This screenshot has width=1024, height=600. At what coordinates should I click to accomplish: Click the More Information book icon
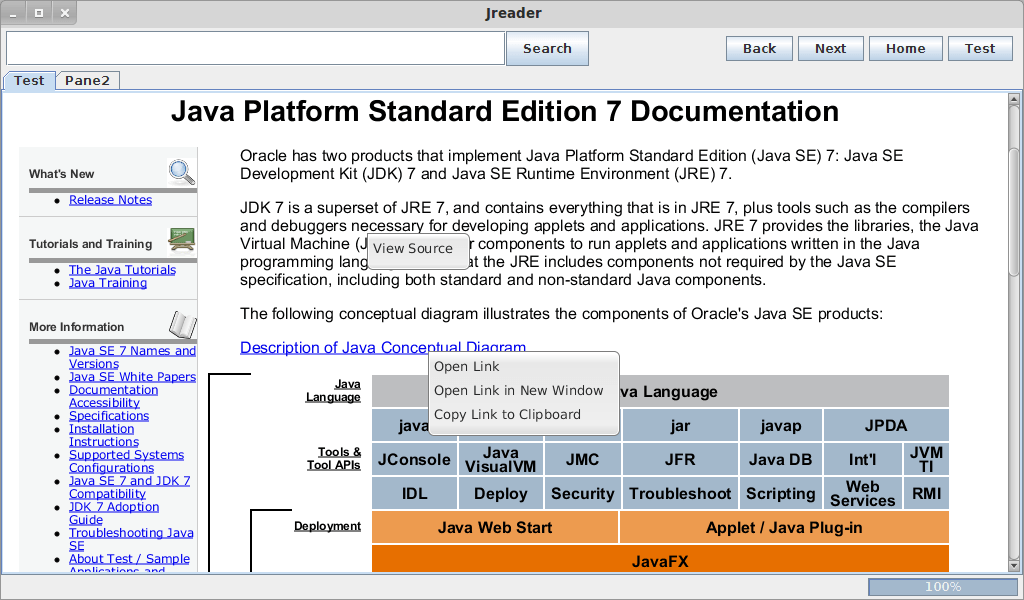click(x=182, y=325)
